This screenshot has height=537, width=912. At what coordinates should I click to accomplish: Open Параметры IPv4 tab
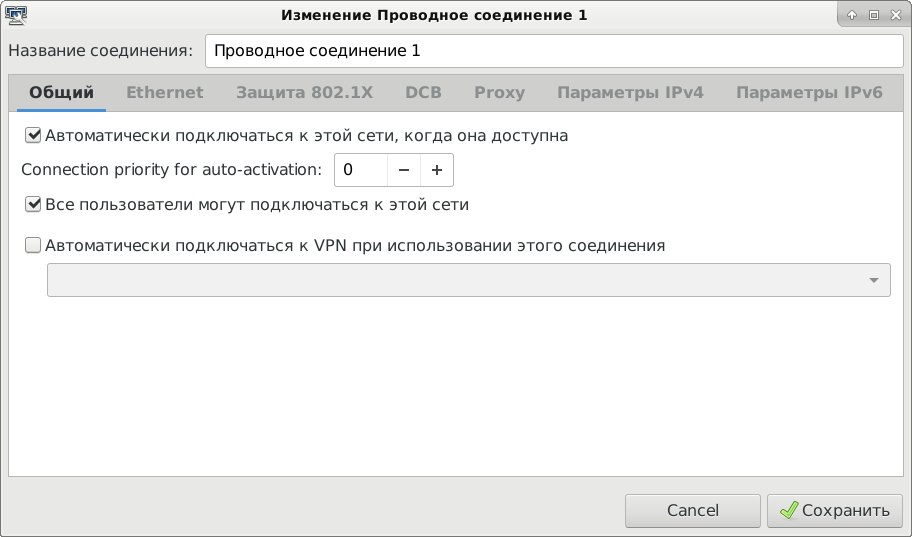(630, 93)
